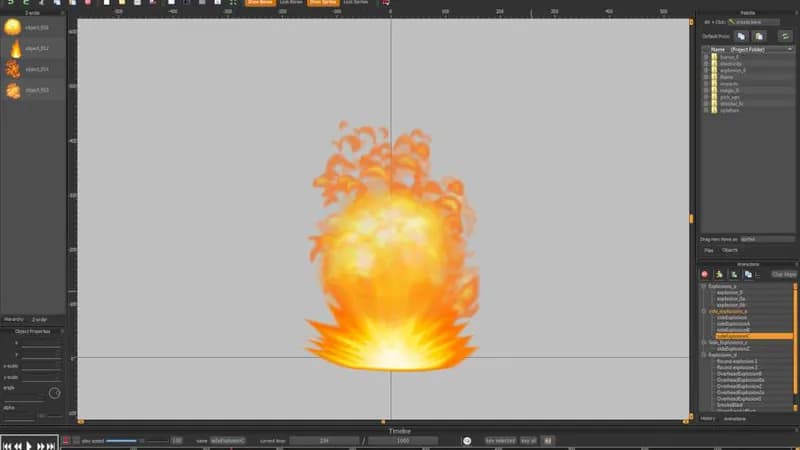This screenshot has width=800, height=450.
Task: Click the key all button
Action: (x=528, y=441)
